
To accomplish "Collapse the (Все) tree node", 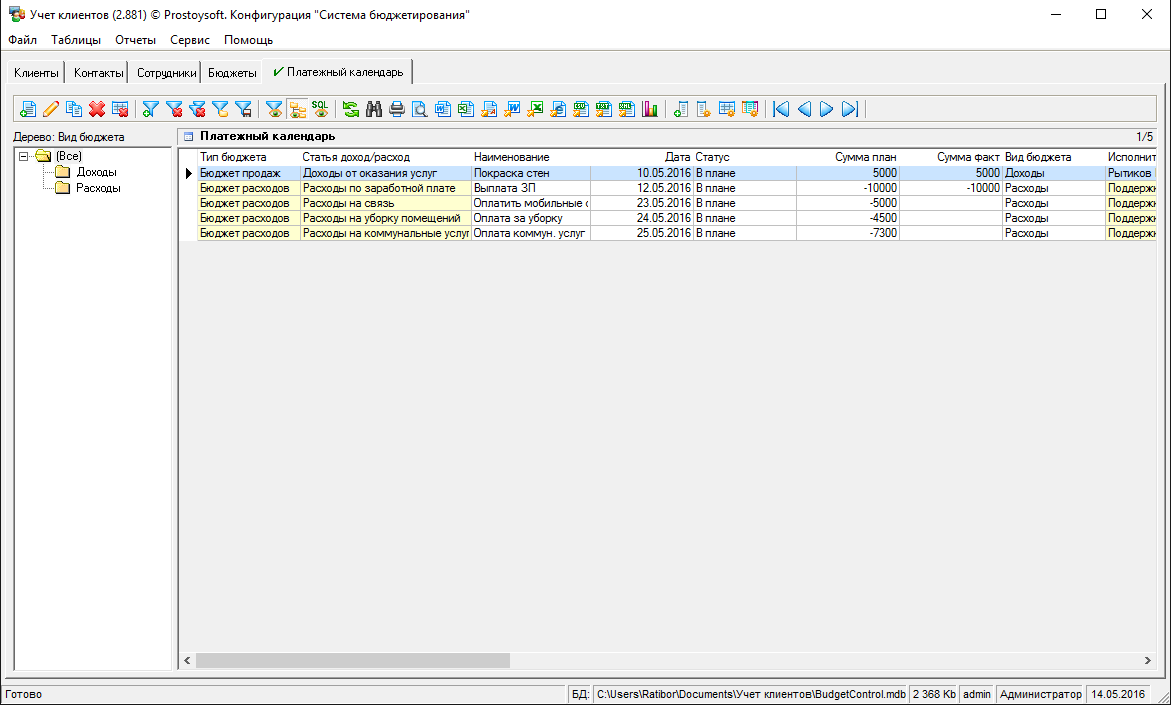I will 23,156.
